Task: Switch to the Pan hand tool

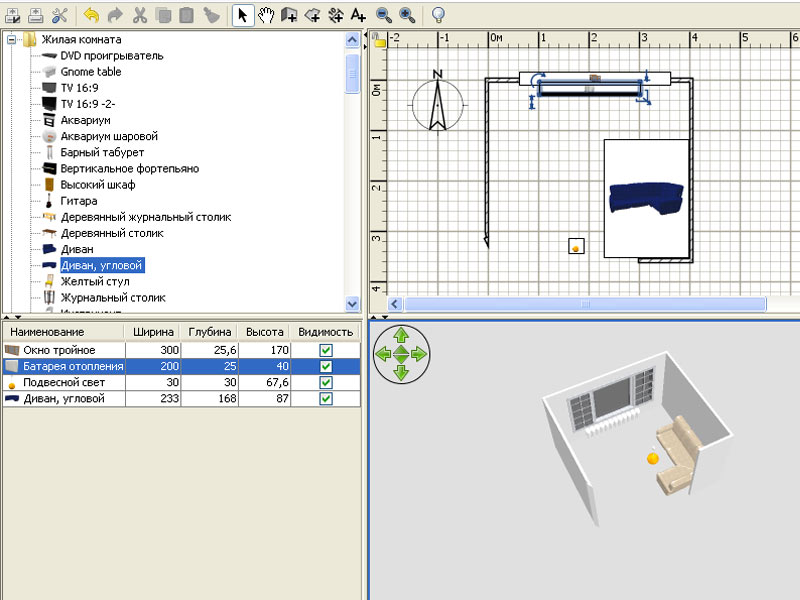Action: (265, 15)
